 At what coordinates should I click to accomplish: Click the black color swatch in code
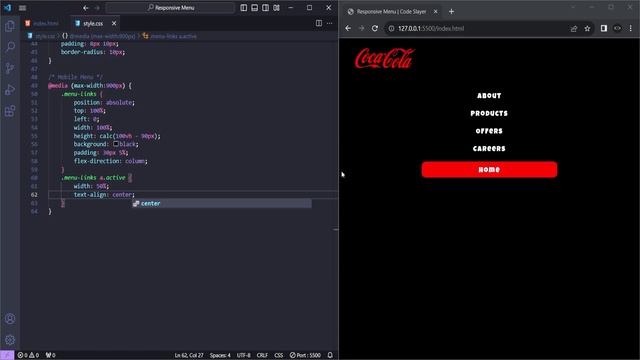[x=116, y=144]
